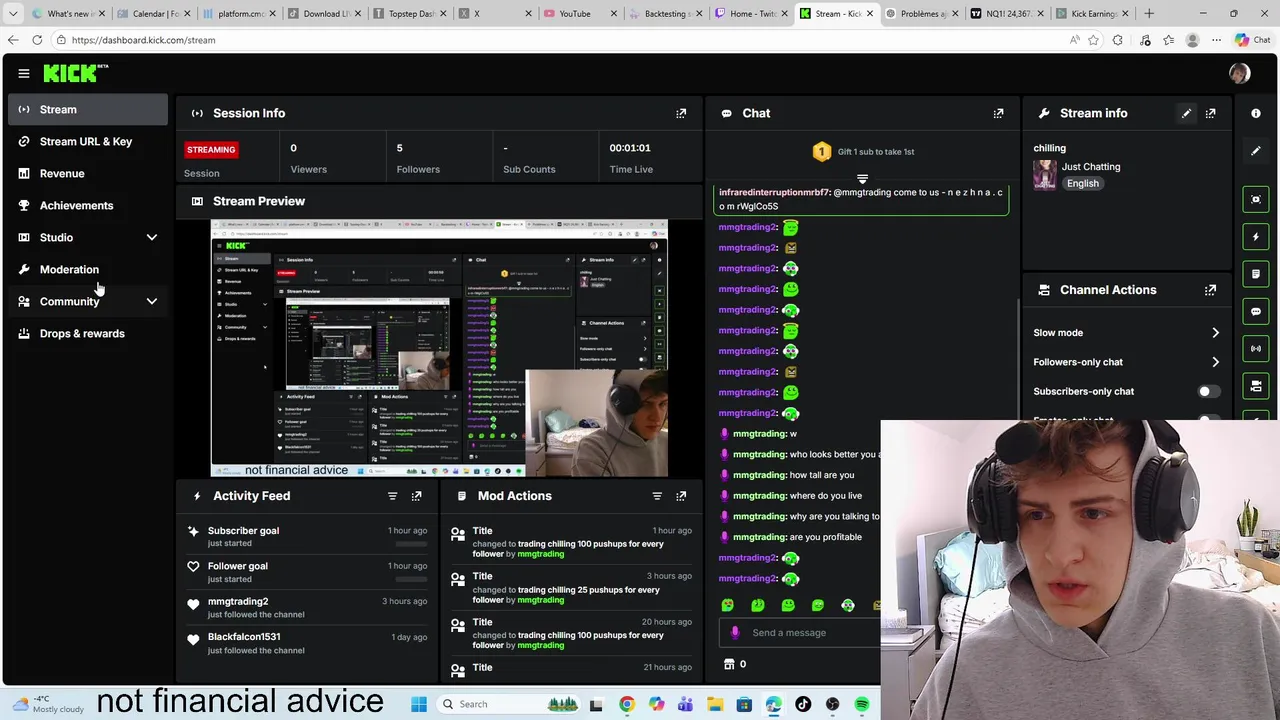1280x720 pixels.
Task: Click the red STREAMING status badge
Action: tap(211, 150)
